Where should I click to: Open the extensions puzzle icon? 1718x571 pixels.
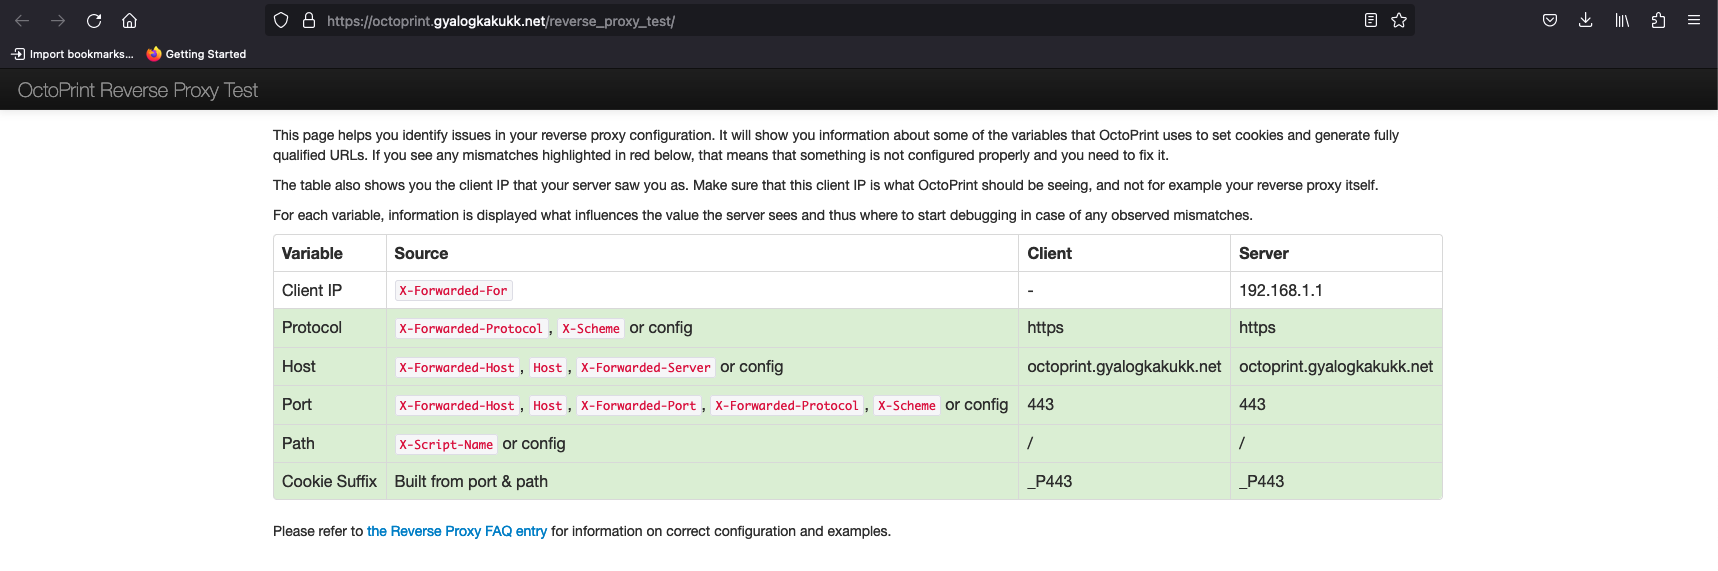(x=1658, y=20)
